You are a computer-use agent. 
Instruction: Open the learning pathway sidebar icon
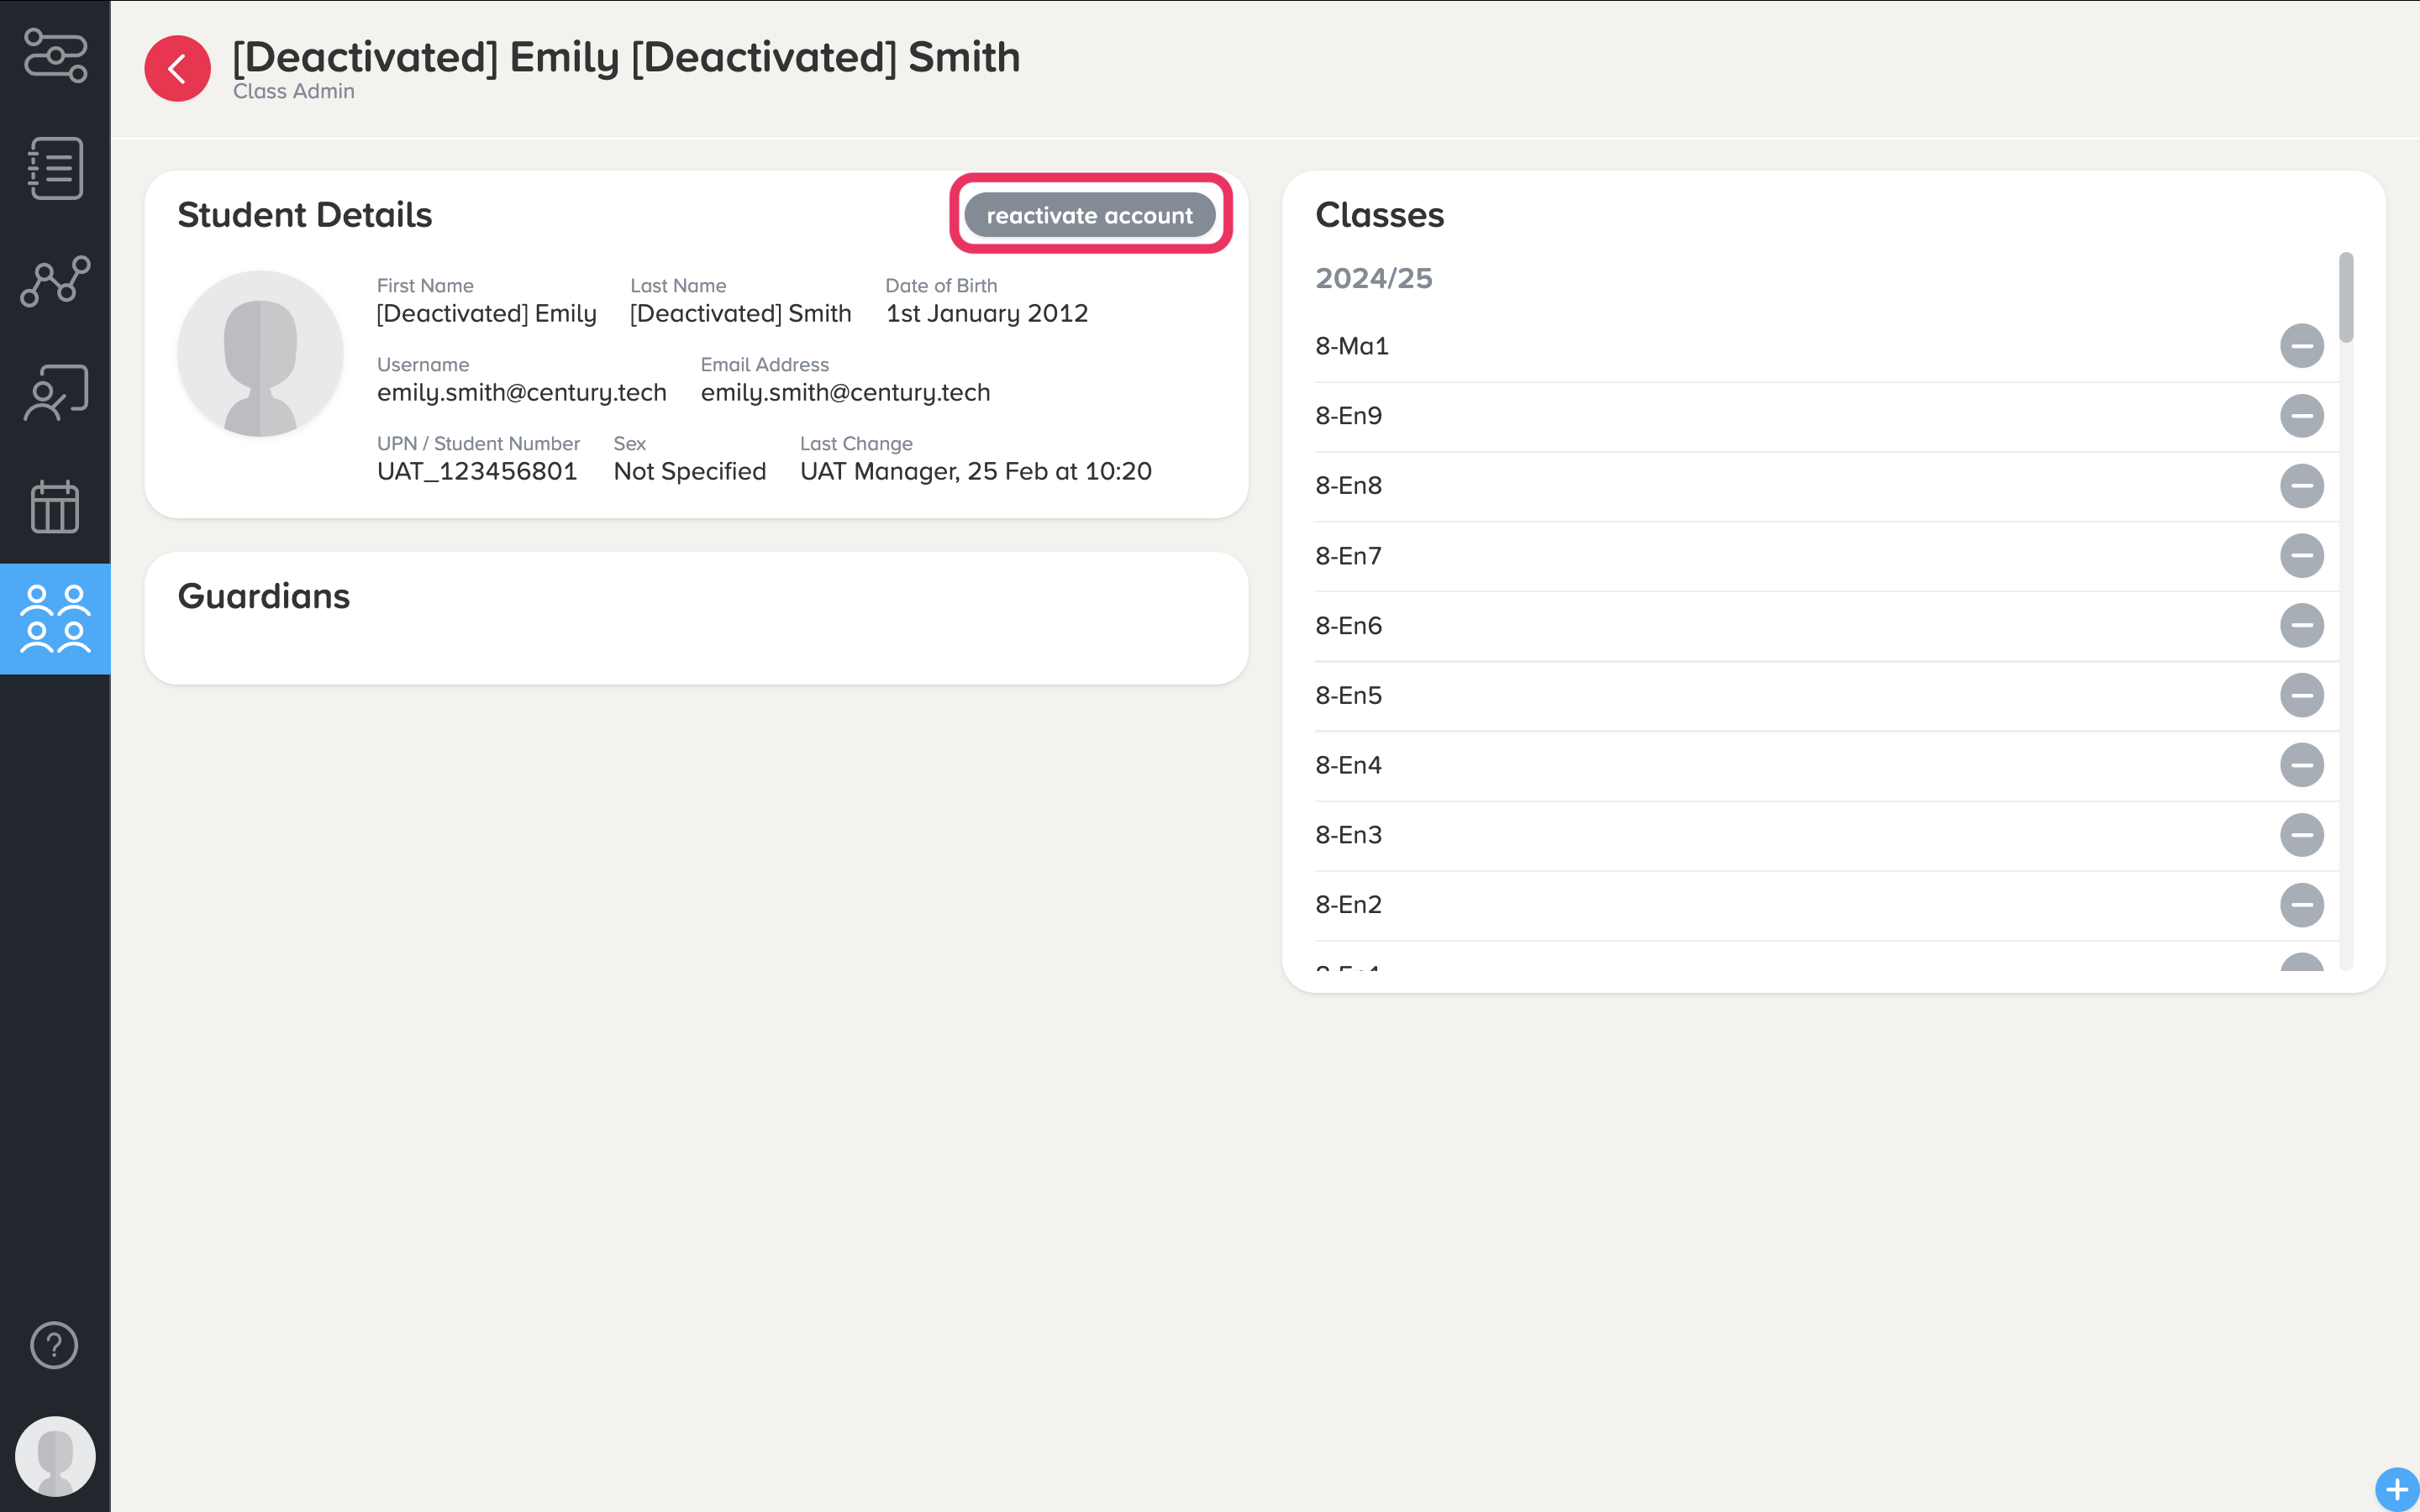click(55, 55)
